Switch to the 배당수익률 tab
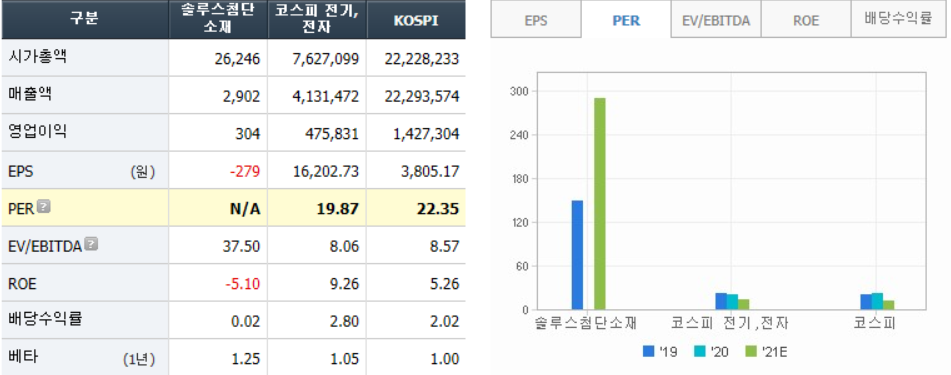951x375 pixels. pos(898,19)
